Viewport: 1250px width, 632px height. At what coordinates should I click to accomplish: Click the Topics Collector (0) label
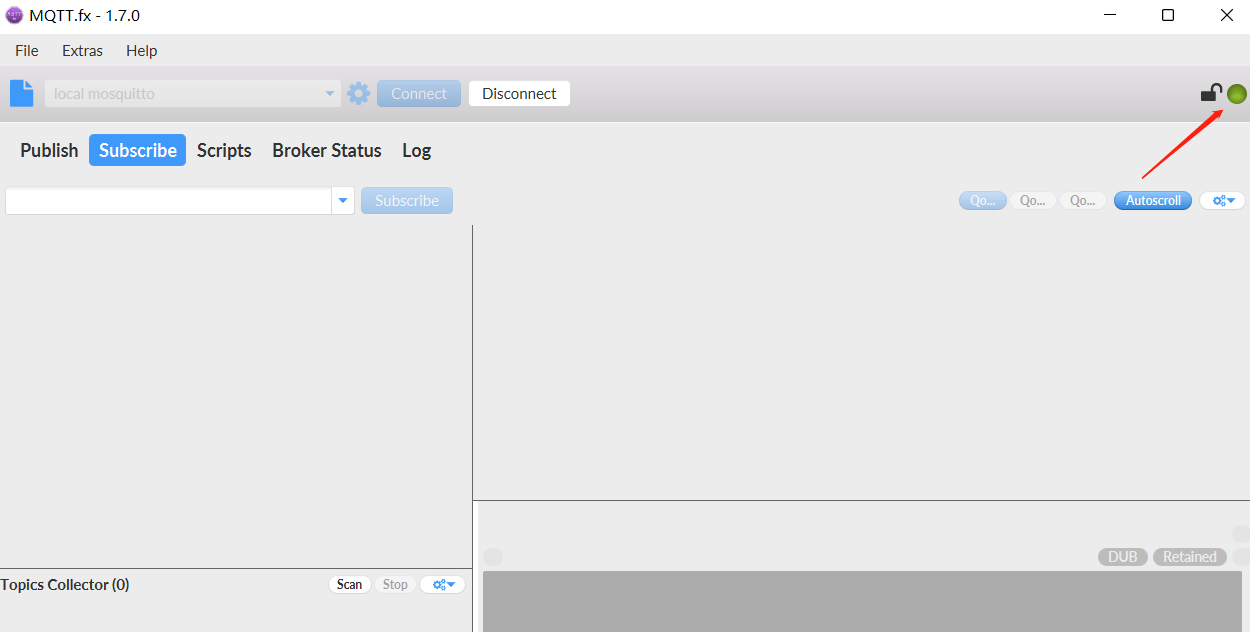[x=65, y=584]
